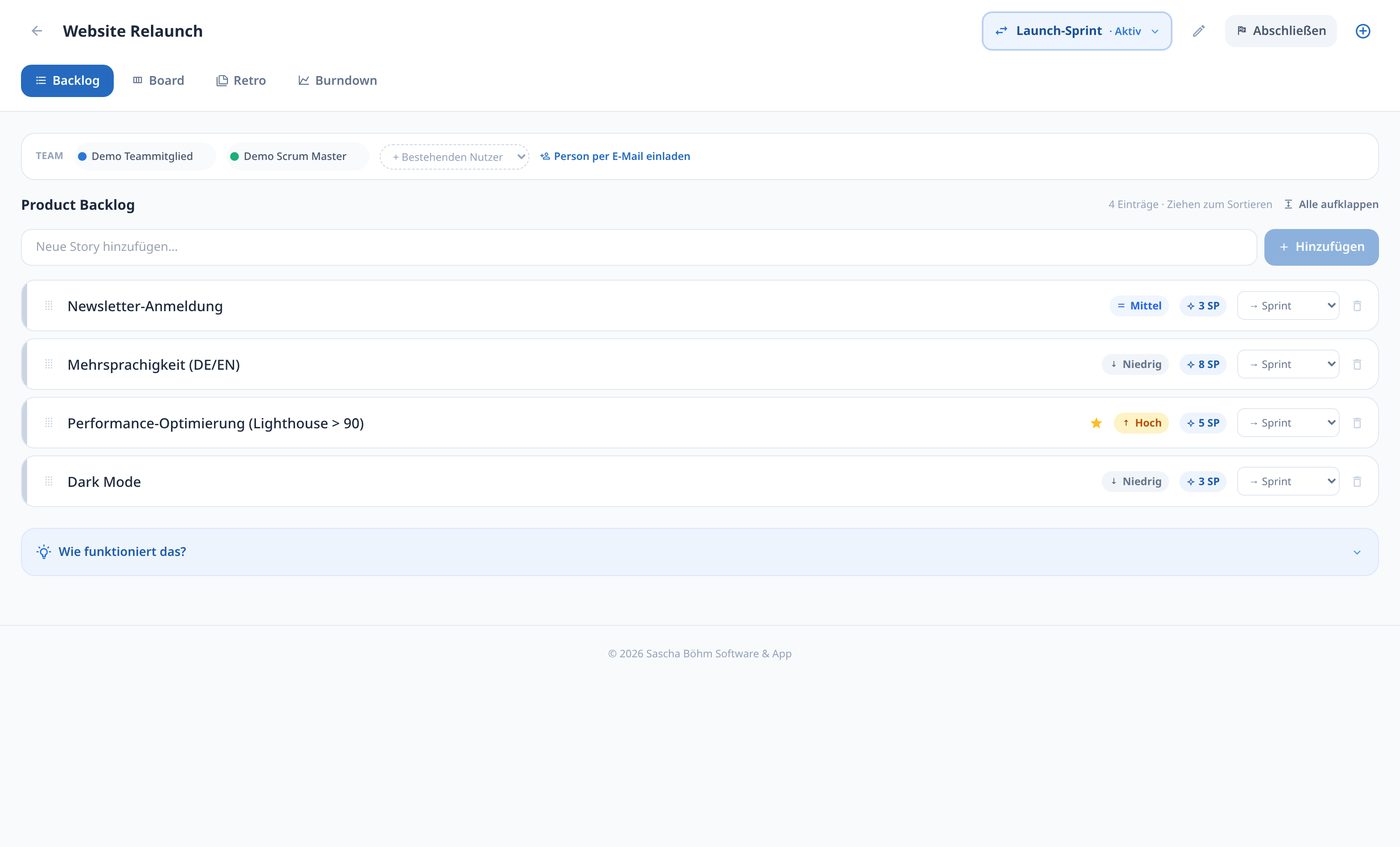1400x847 pixels.
Task: Expand all entries with Alle aufklappen
Action: point(1331,204)
